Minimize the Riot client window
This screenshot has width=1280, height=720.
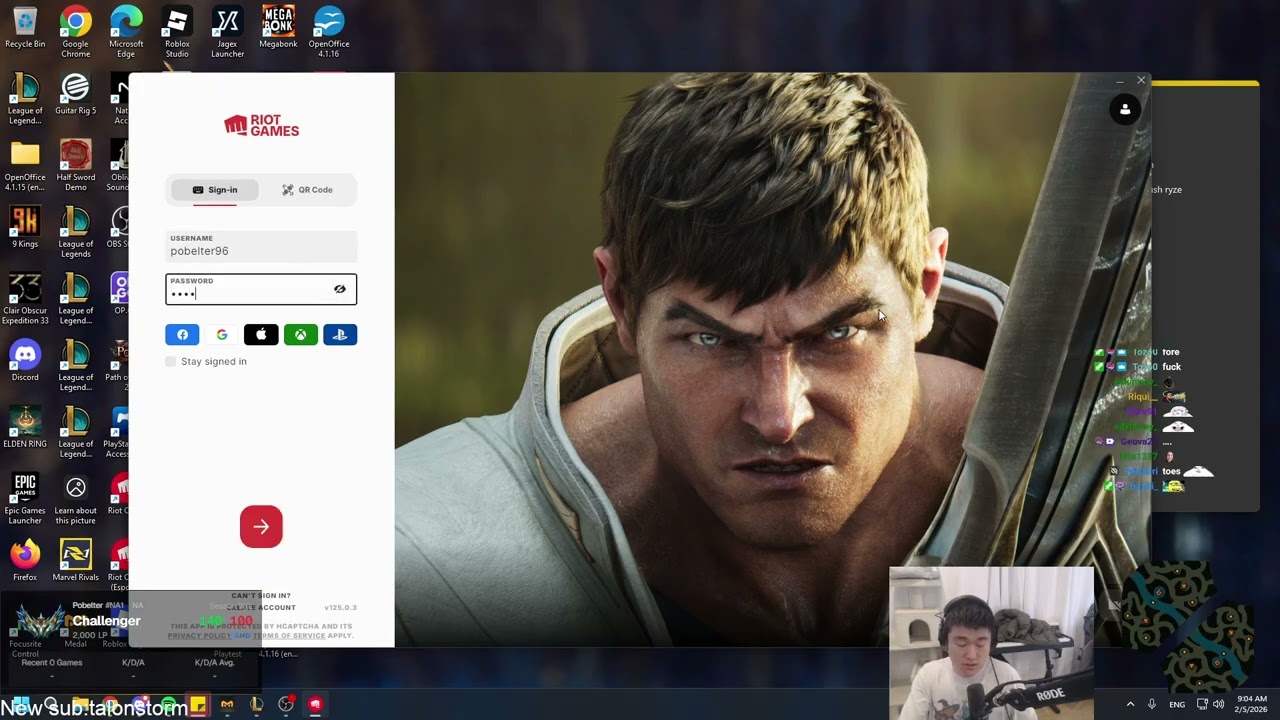click(1119, 80)
